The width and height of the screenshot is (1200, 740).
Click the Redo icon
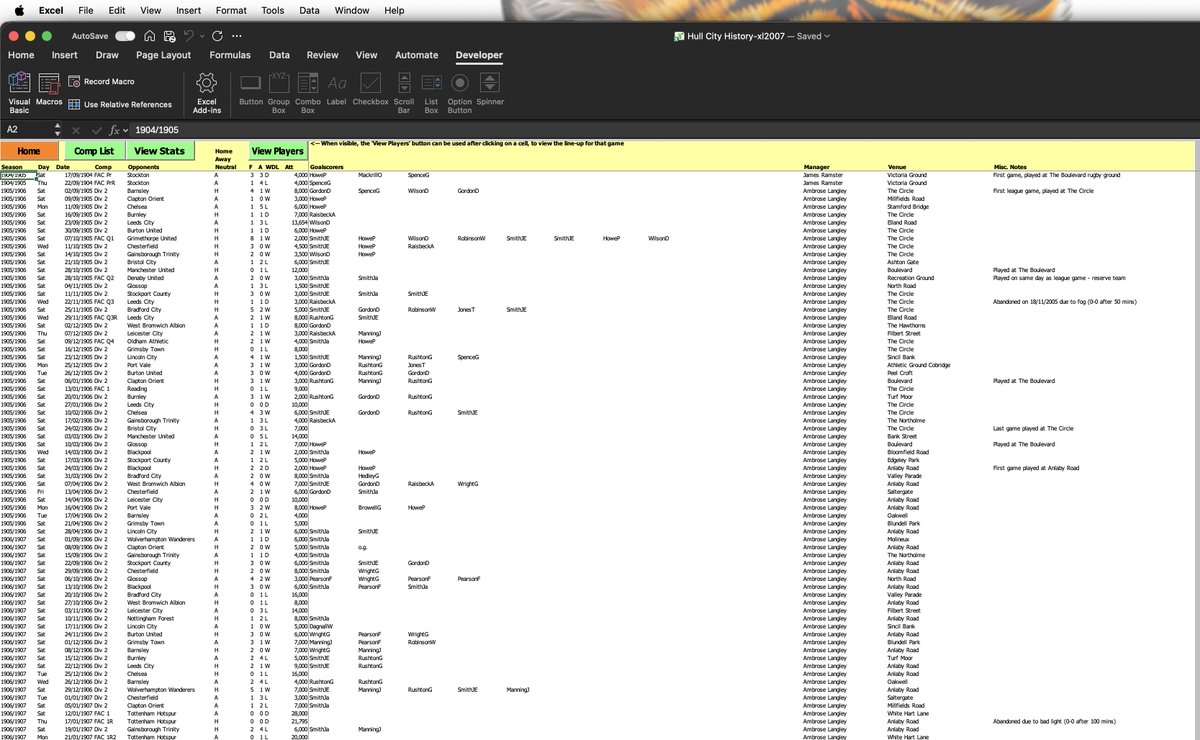point(217,36)
